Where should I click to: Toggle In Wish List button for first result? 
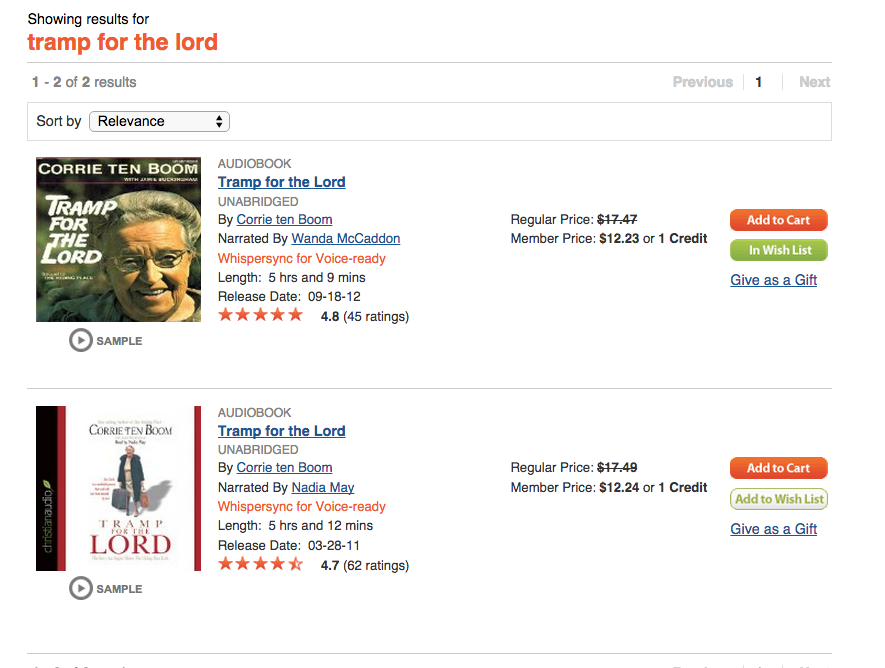coord(778,250)
